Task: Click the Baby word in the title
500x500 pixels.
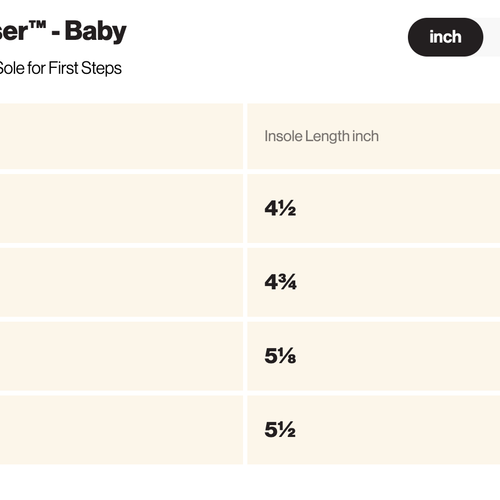Action: (x=96, y=32)
